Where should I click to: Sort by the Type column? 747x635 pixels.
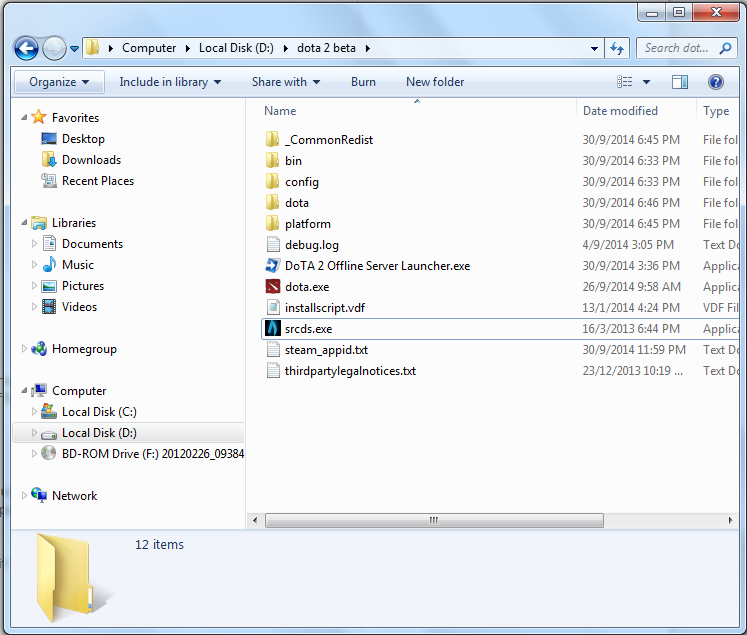(716, 111)
